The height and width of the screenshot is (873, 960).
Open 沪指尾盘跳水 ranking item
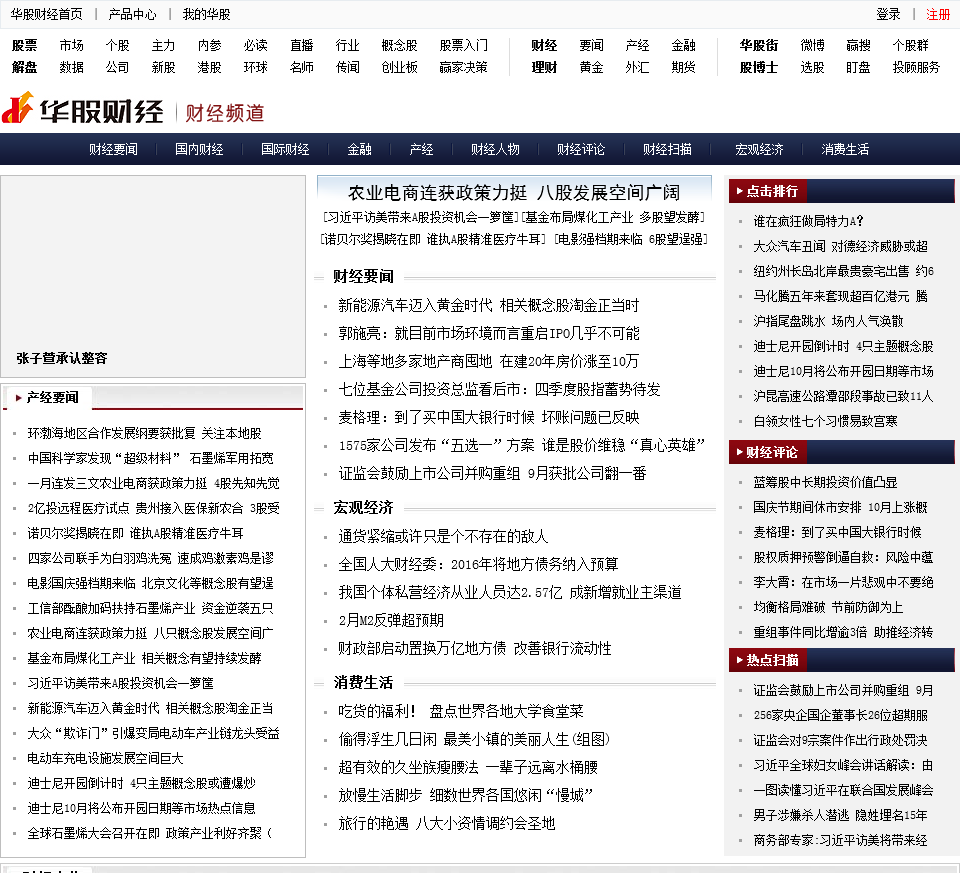[828, 321]
